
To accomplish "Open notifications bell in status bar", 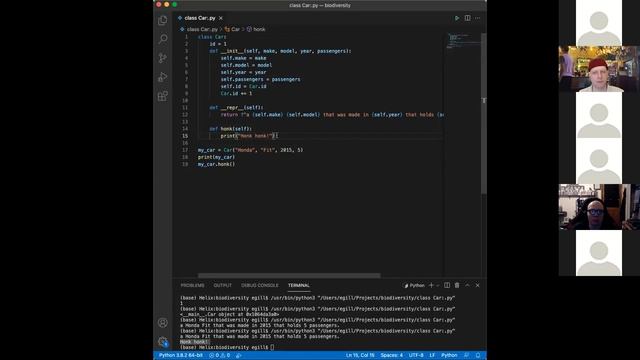I will 478,355.
